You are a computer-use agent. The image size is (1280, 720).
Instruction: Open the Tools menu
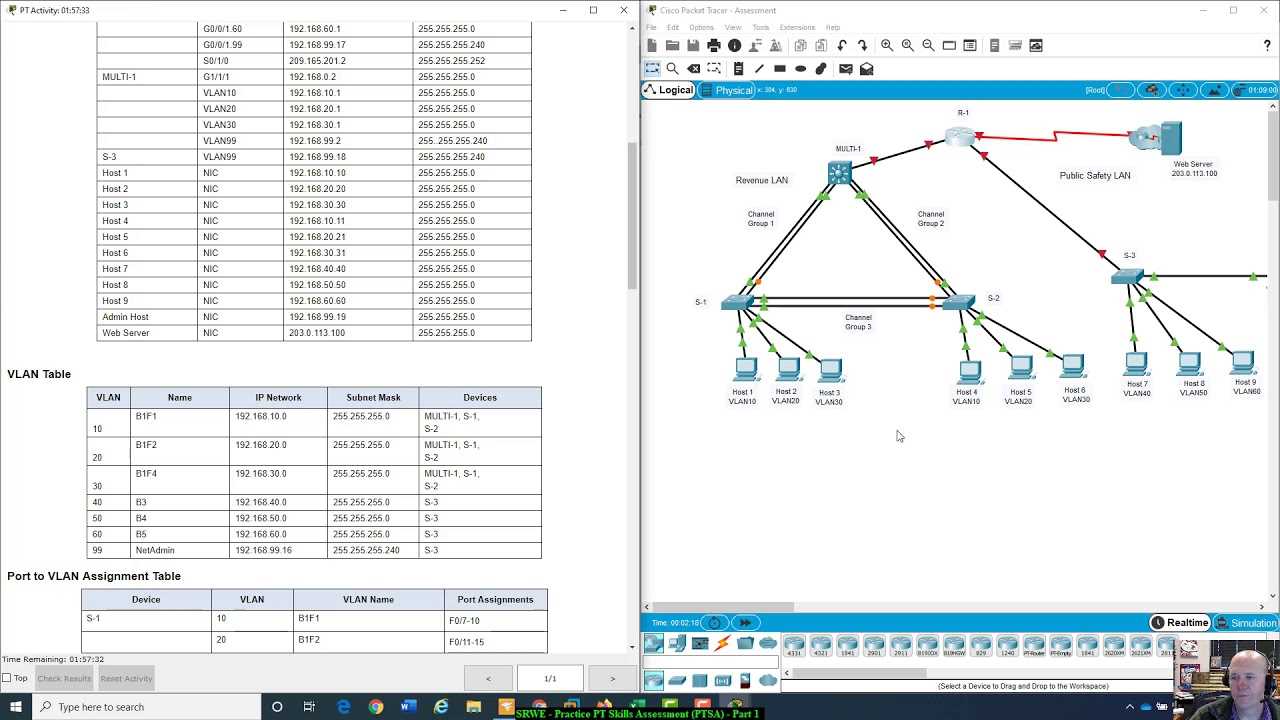(x=761, y=27)
